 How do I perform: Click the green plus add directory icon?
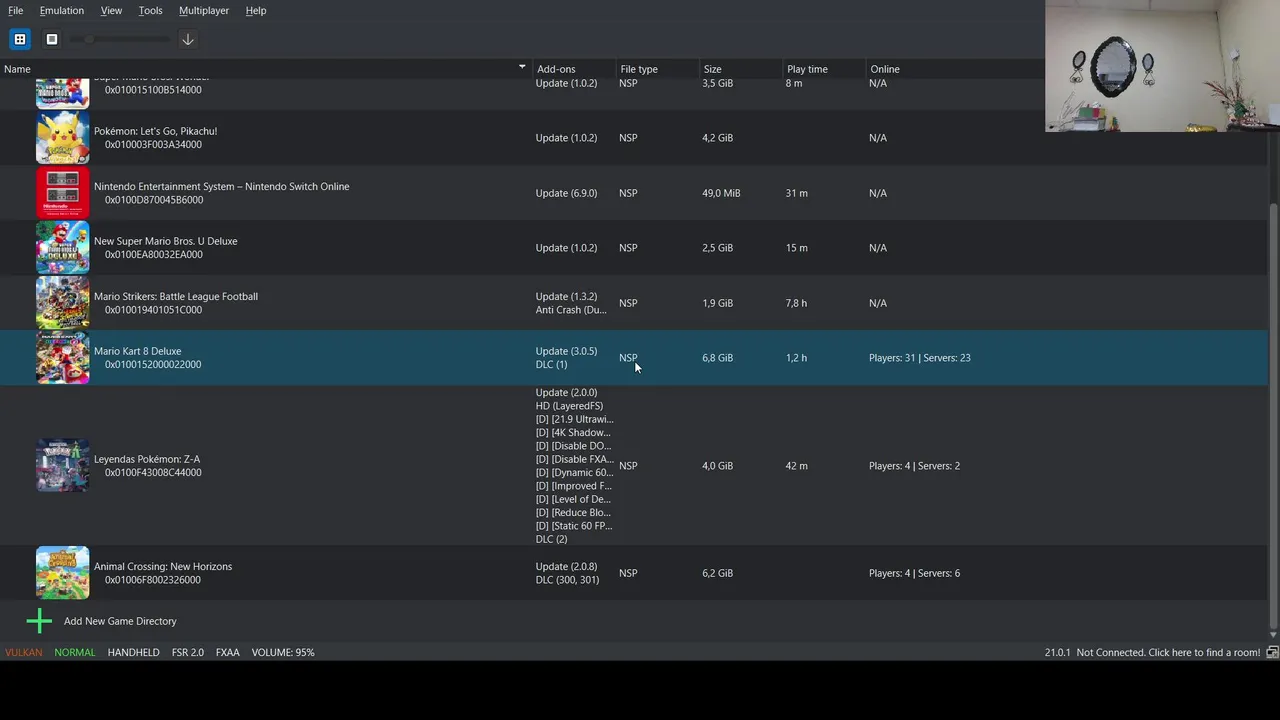[39, 621]
